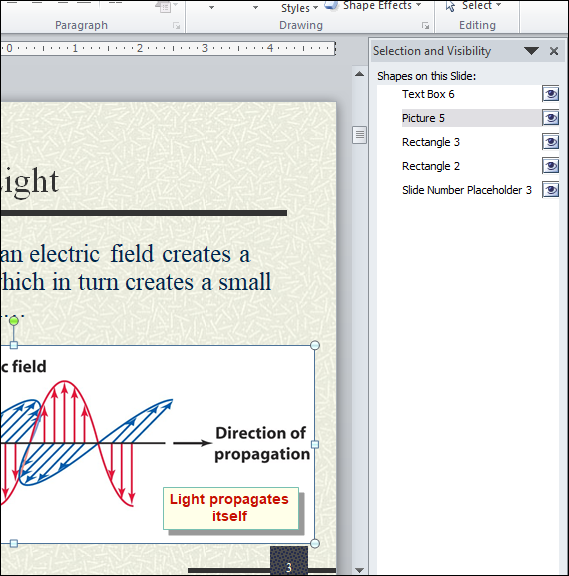Click the horizontal ruler bar
Image resolution: width=569 pixels, height=576 pixels.
168,48
